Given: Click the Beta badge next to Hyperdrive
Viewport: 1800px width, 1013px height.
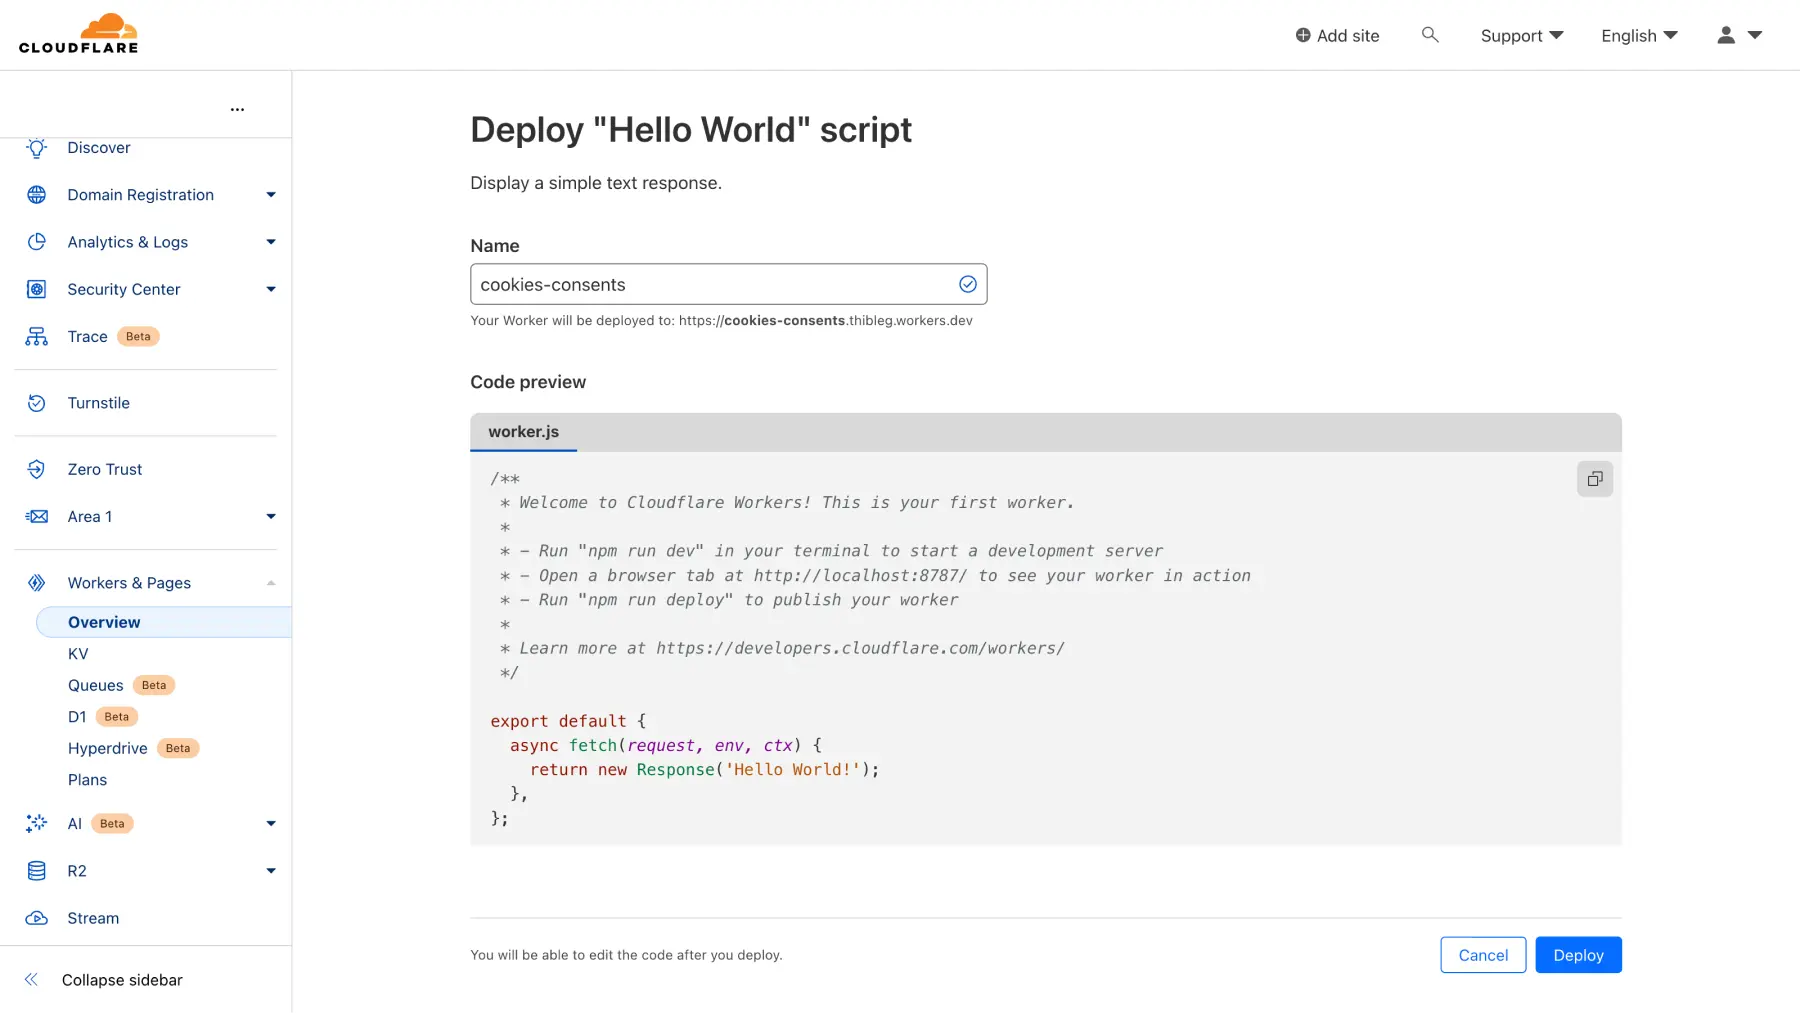Looking at the screenshot, I should tap(178, 748).
